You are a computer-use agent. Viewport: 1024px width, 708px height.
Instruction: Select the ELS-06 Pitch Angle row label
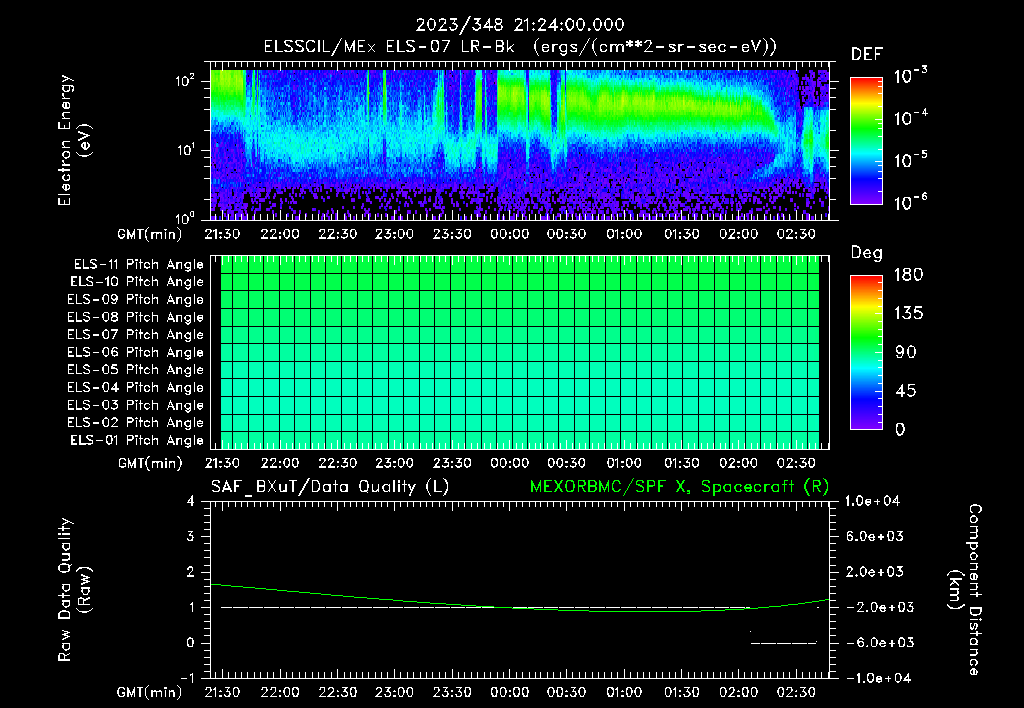(x=136, y=353)
